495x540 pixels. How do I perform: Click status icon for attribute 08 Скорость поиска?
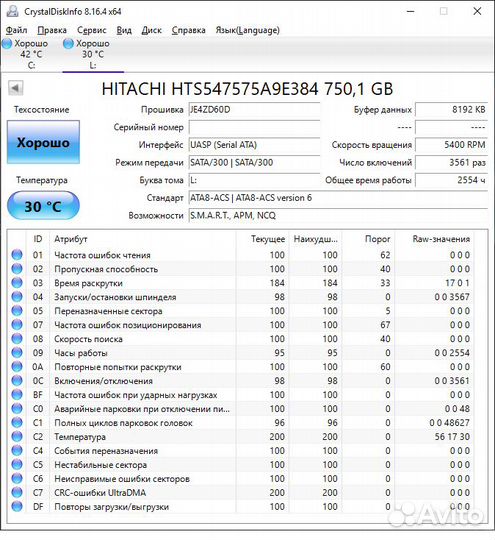[17, 339]
